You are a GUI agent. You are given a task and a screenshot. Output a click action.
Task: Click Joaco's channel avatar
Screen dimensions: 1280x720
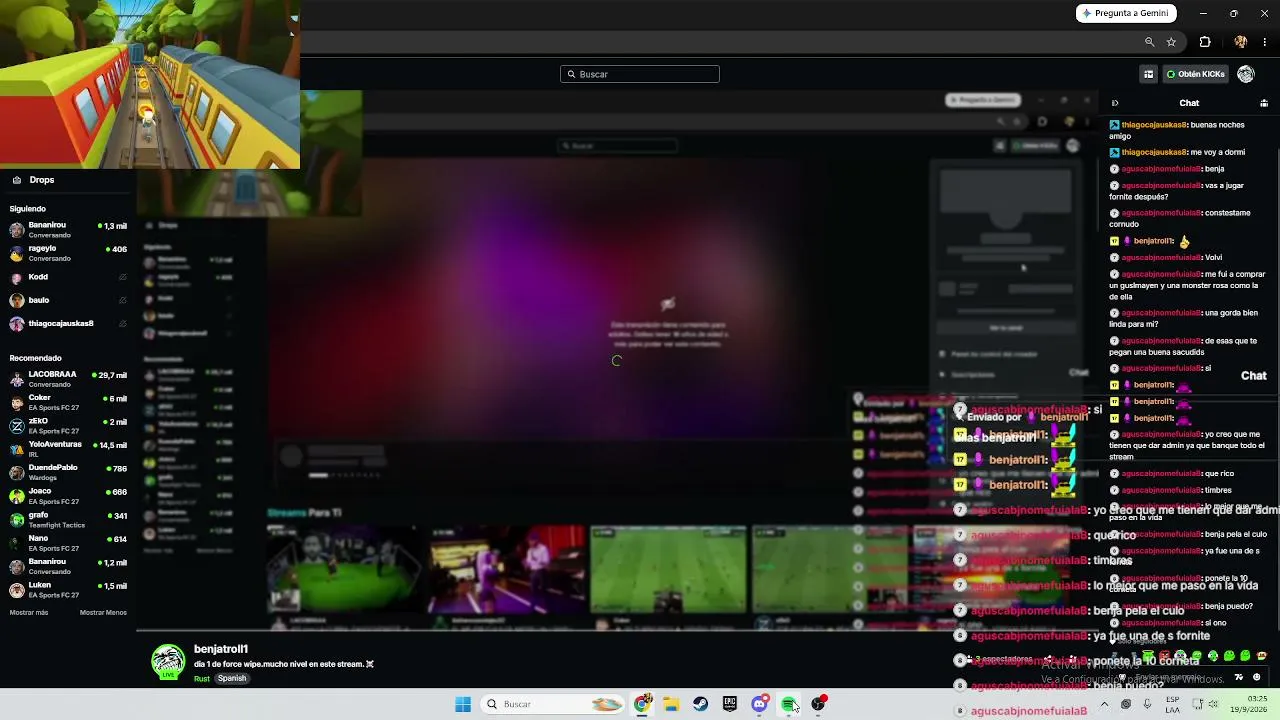coord(17,496)
